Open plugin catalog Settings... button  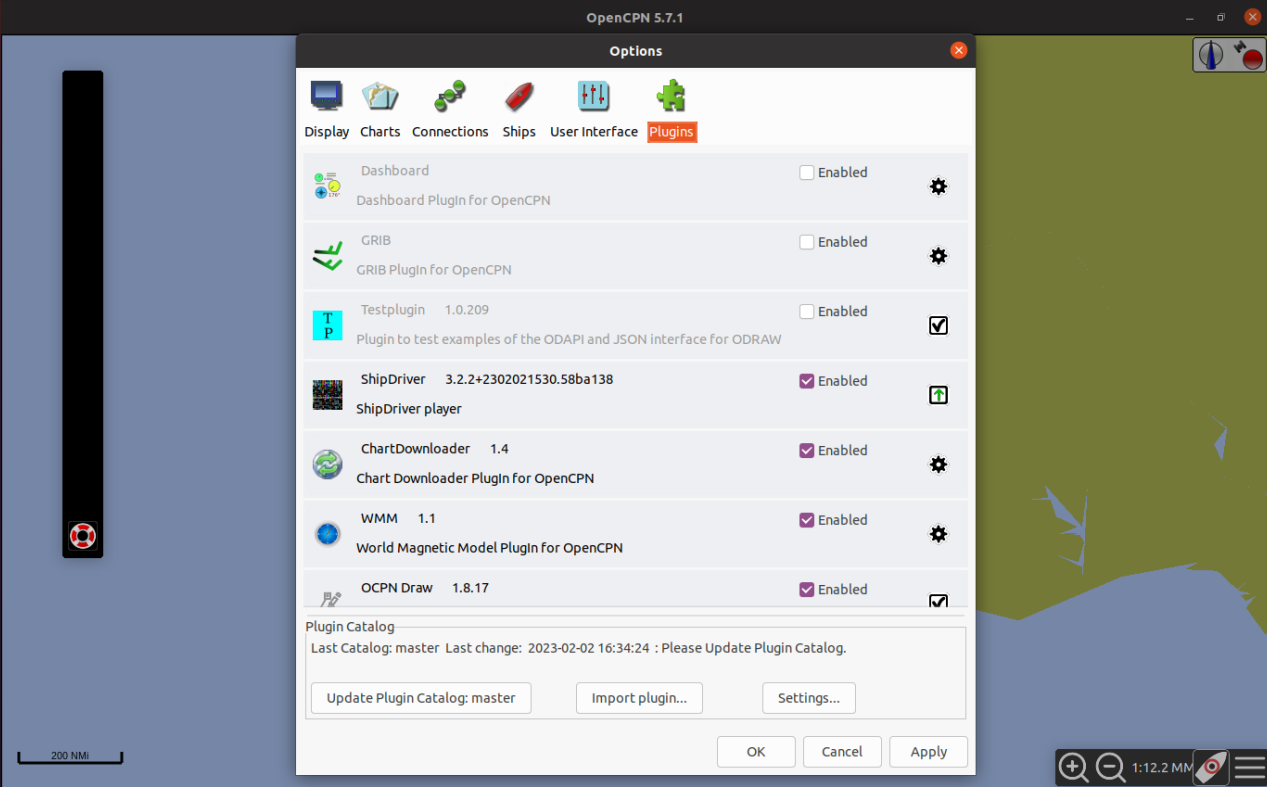click(x=809, y=698)
